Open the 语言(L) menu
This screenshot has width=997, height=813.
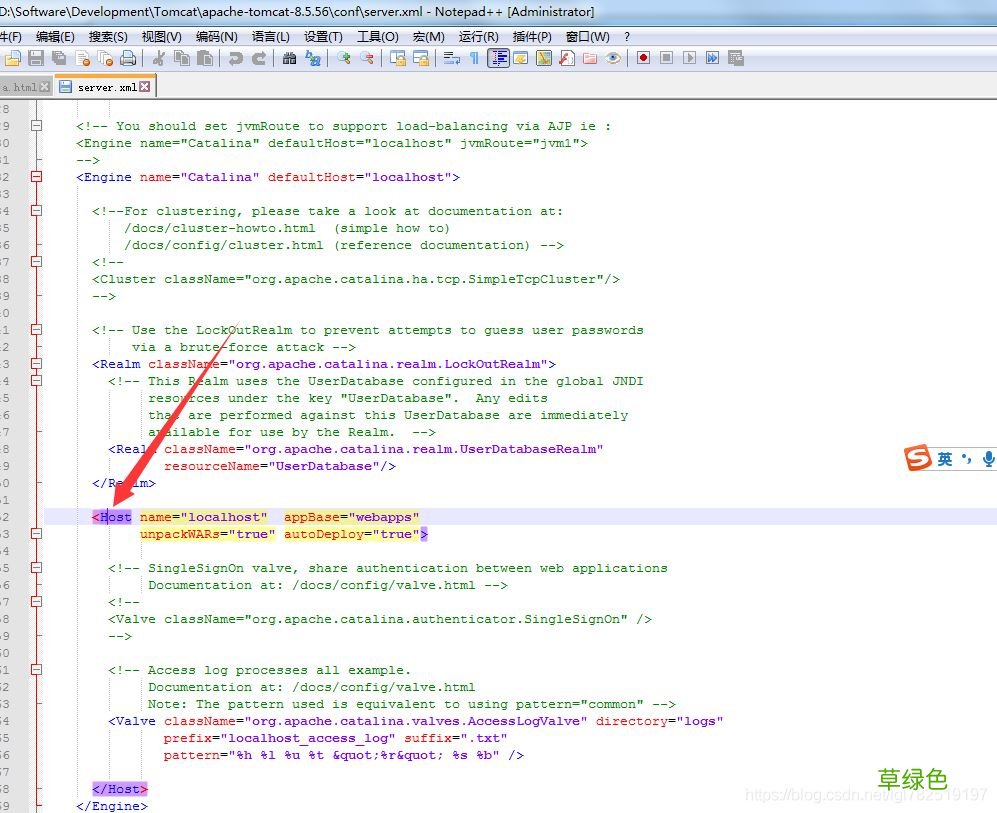coord(270,36)
